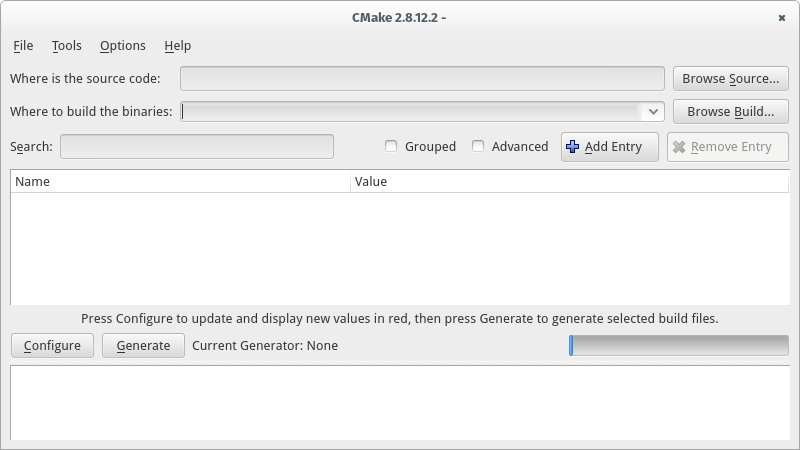Click the Browse Build button
Viewport: 800px width, 450px height.
click(x=731, y=112)
